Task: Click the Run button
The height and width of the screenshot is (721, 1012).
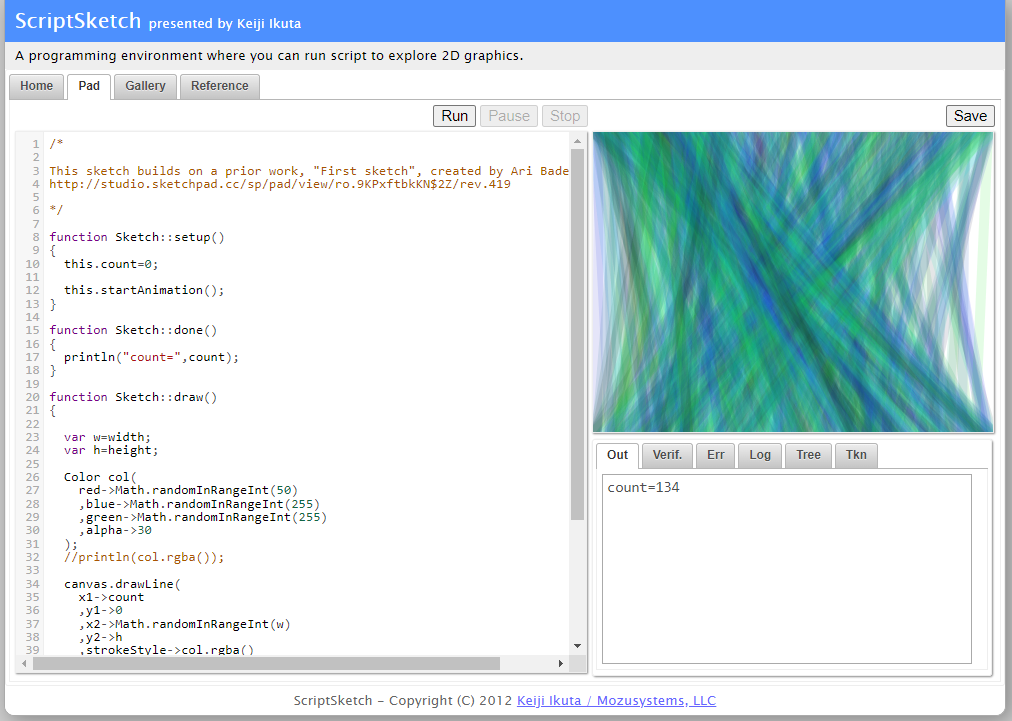Action: click(454, 116)
